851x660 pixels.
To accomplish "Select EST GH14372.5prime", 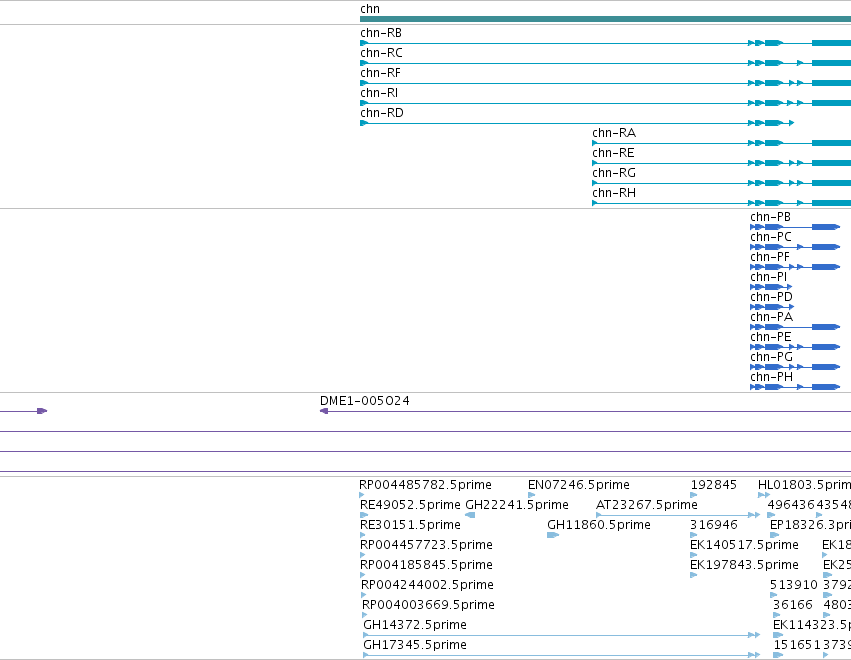I will pyautogui.click(x=415, y=625).
